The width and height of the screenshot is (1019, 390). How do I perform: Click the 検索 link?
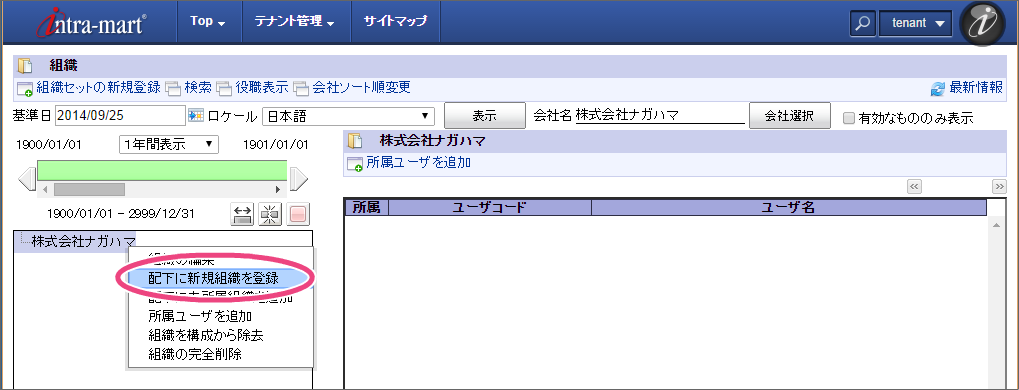(x=198, y=87)
